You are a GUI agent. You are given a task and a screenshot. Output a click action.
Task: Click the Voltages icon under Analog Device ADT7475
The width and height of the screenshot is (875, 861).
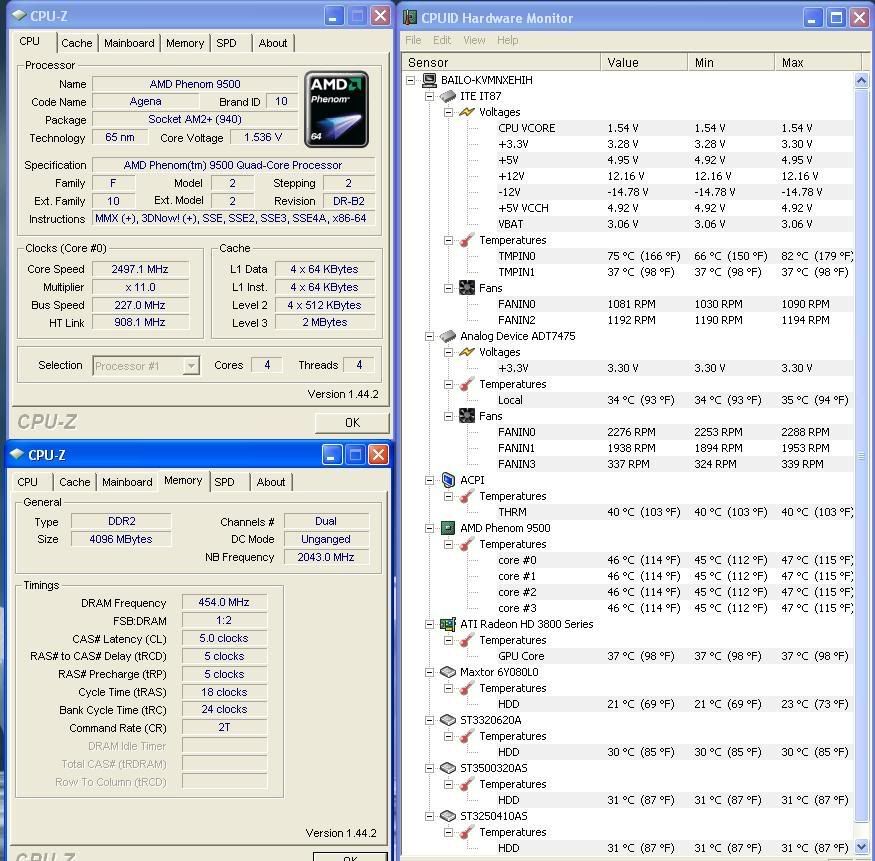(467, 352)
